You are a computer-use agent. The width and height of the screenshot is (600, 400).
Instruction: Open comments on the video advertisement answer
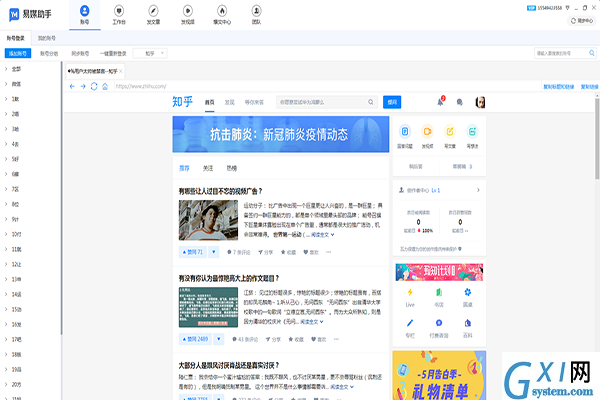[238, 252]
